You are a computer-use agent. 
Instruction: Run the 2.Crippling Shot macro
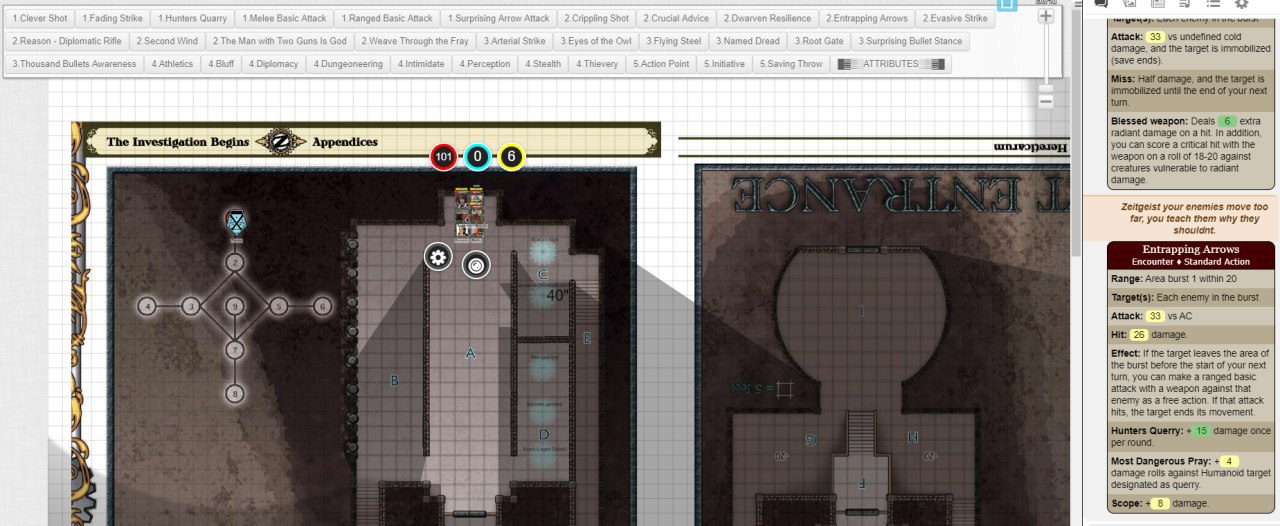click(596, 18)
